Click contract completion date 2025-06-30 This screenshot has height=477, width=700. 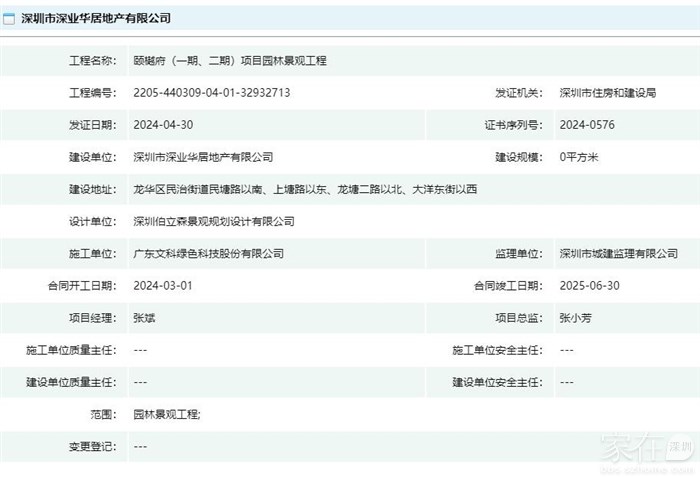pyautogui.click(x=590, y=285)
